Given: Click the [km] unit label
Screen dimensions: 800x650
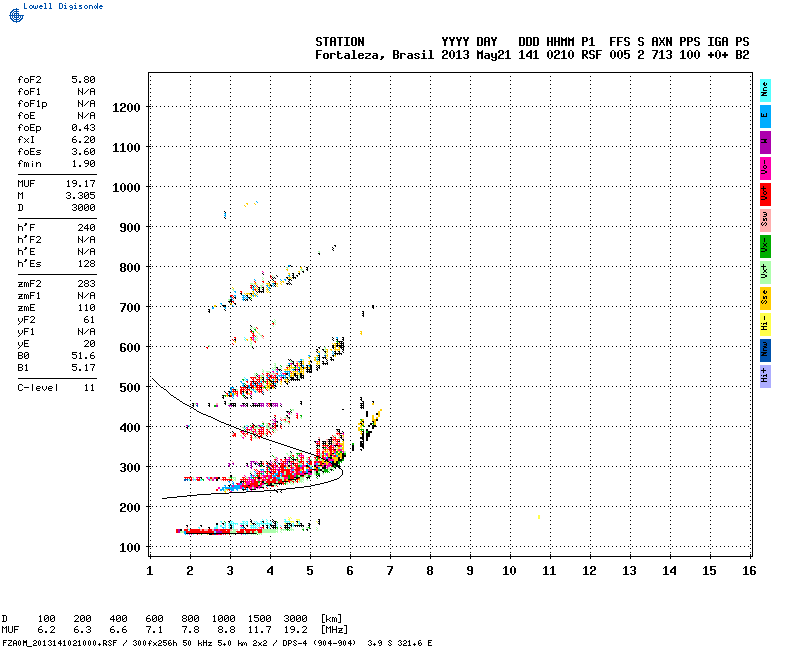Looking at the screenshot, I should (331, 619).
